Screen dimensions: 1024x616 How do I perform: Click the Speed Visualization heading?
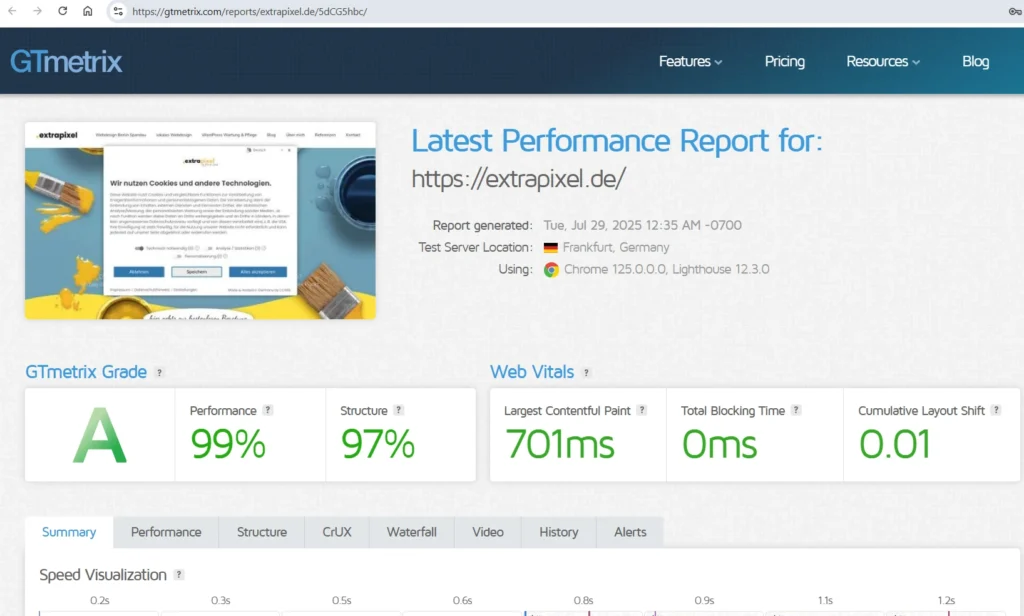[103, 575]
